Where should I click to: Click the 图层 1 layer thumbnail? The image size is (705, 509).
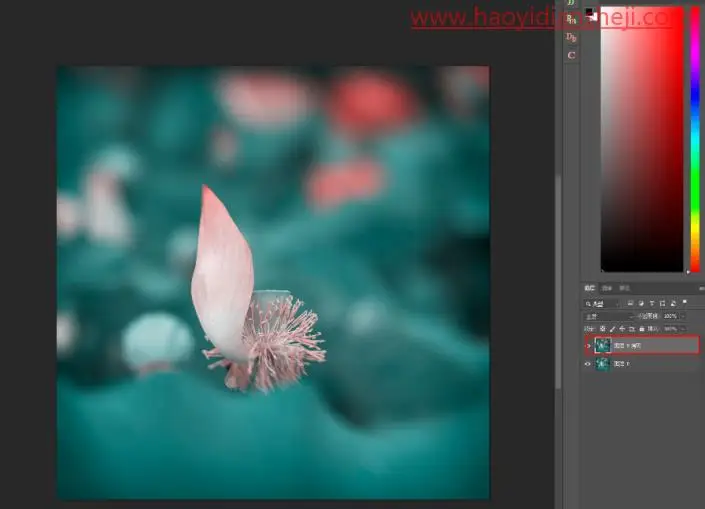point(602,363)
